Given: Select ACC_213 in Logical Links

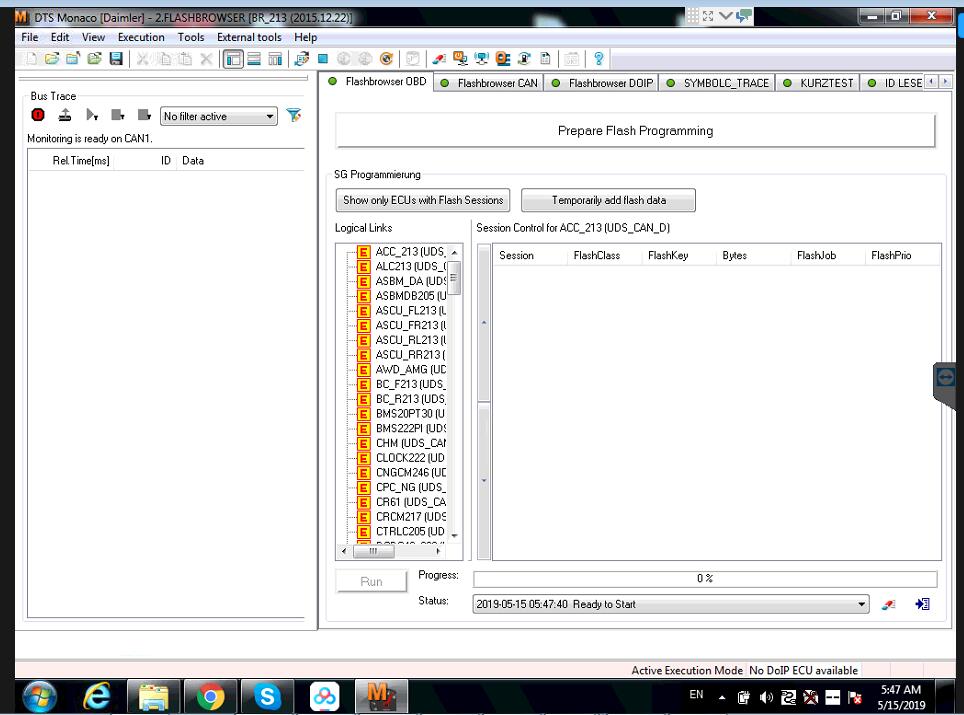Looking at the screenshot, I should pyautogui.click(x=410, y=251).
